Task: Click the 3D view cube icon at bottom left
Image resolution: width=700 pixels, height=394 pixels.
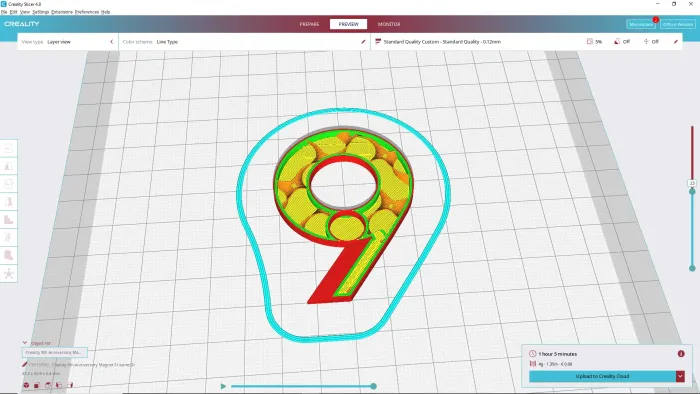Action: point(26,385)
